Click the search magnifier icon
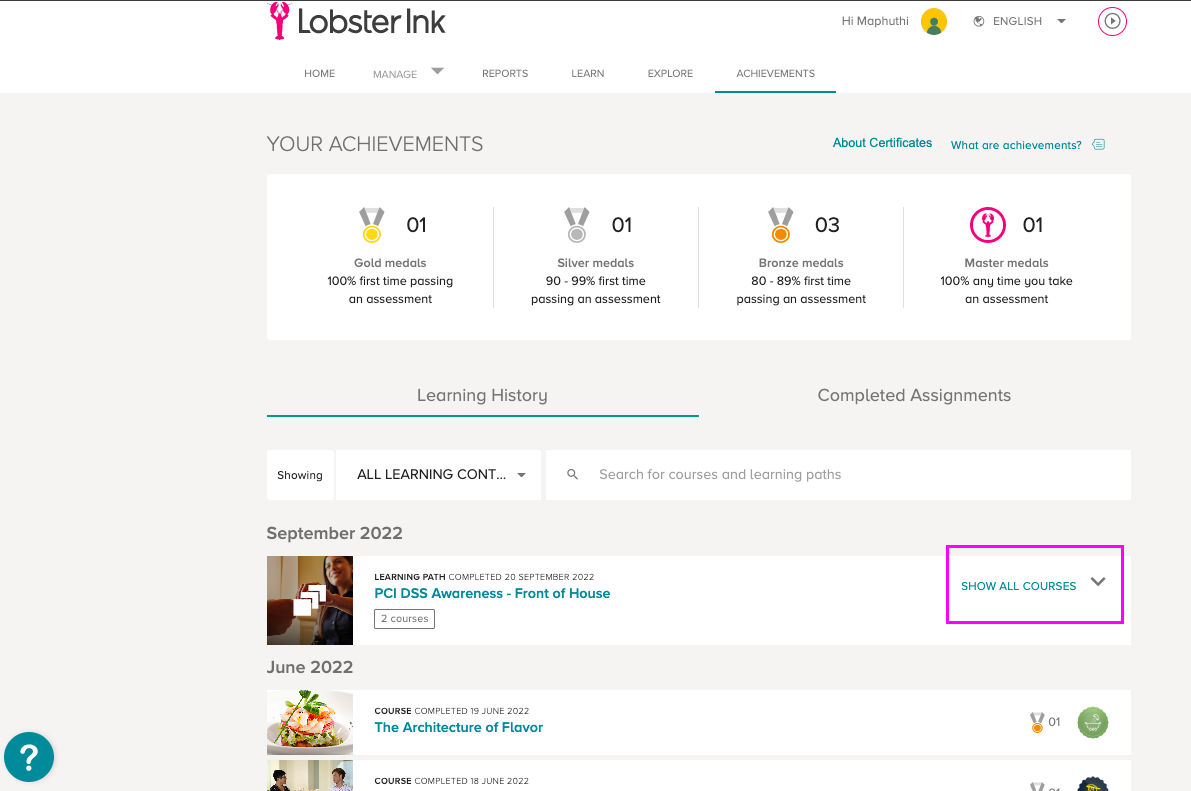This screenshot has width=1191, height=791. tap(573, 474)
